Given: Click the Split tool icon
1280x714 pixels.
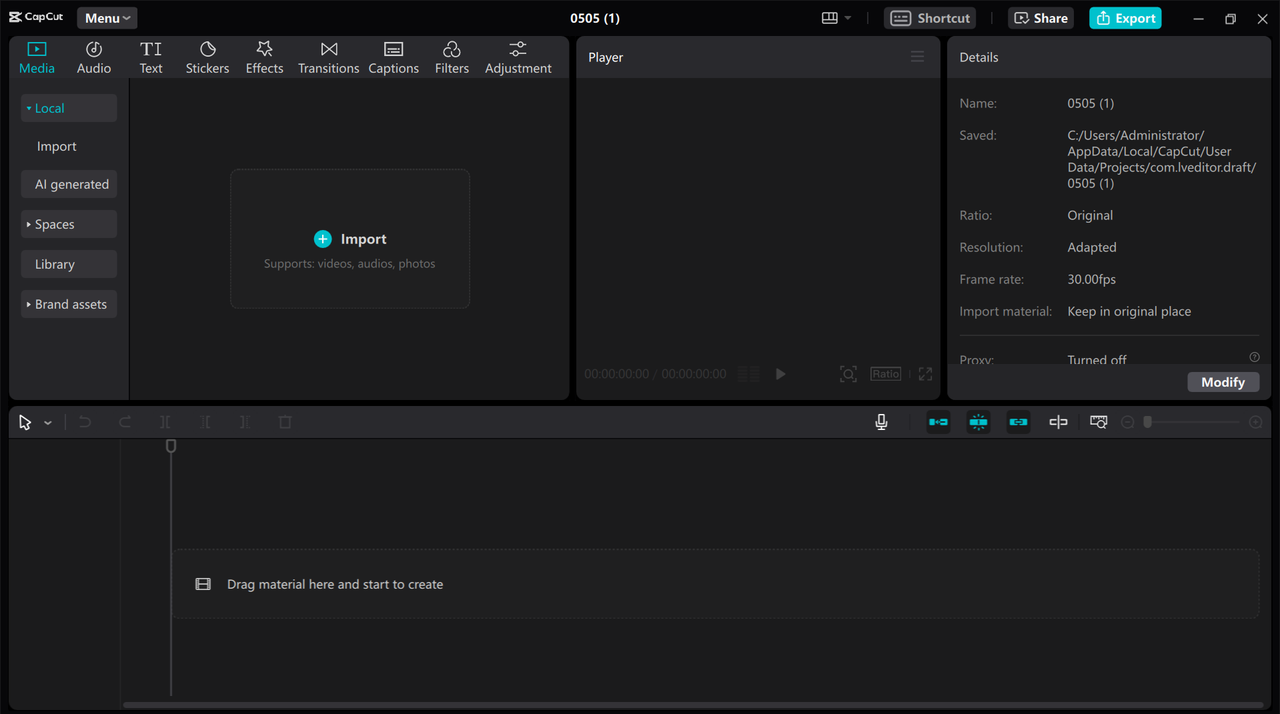Looking at the screenshot, I should 165,423.
